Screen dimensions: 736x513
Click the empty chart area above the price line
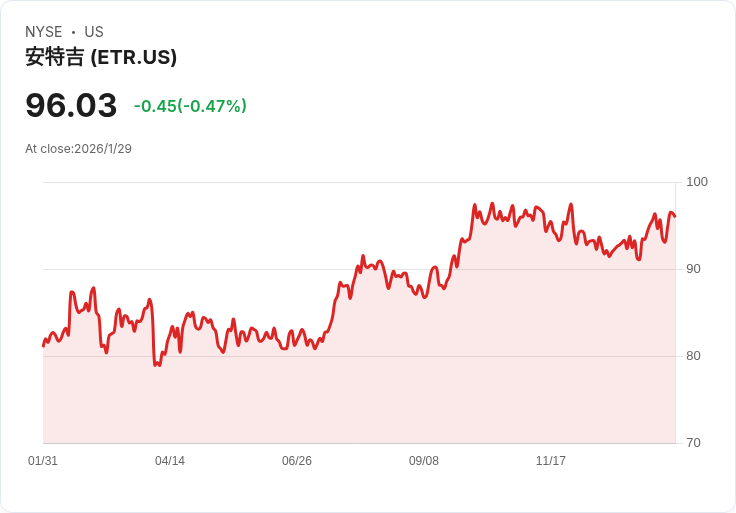(x=250, y=230)
